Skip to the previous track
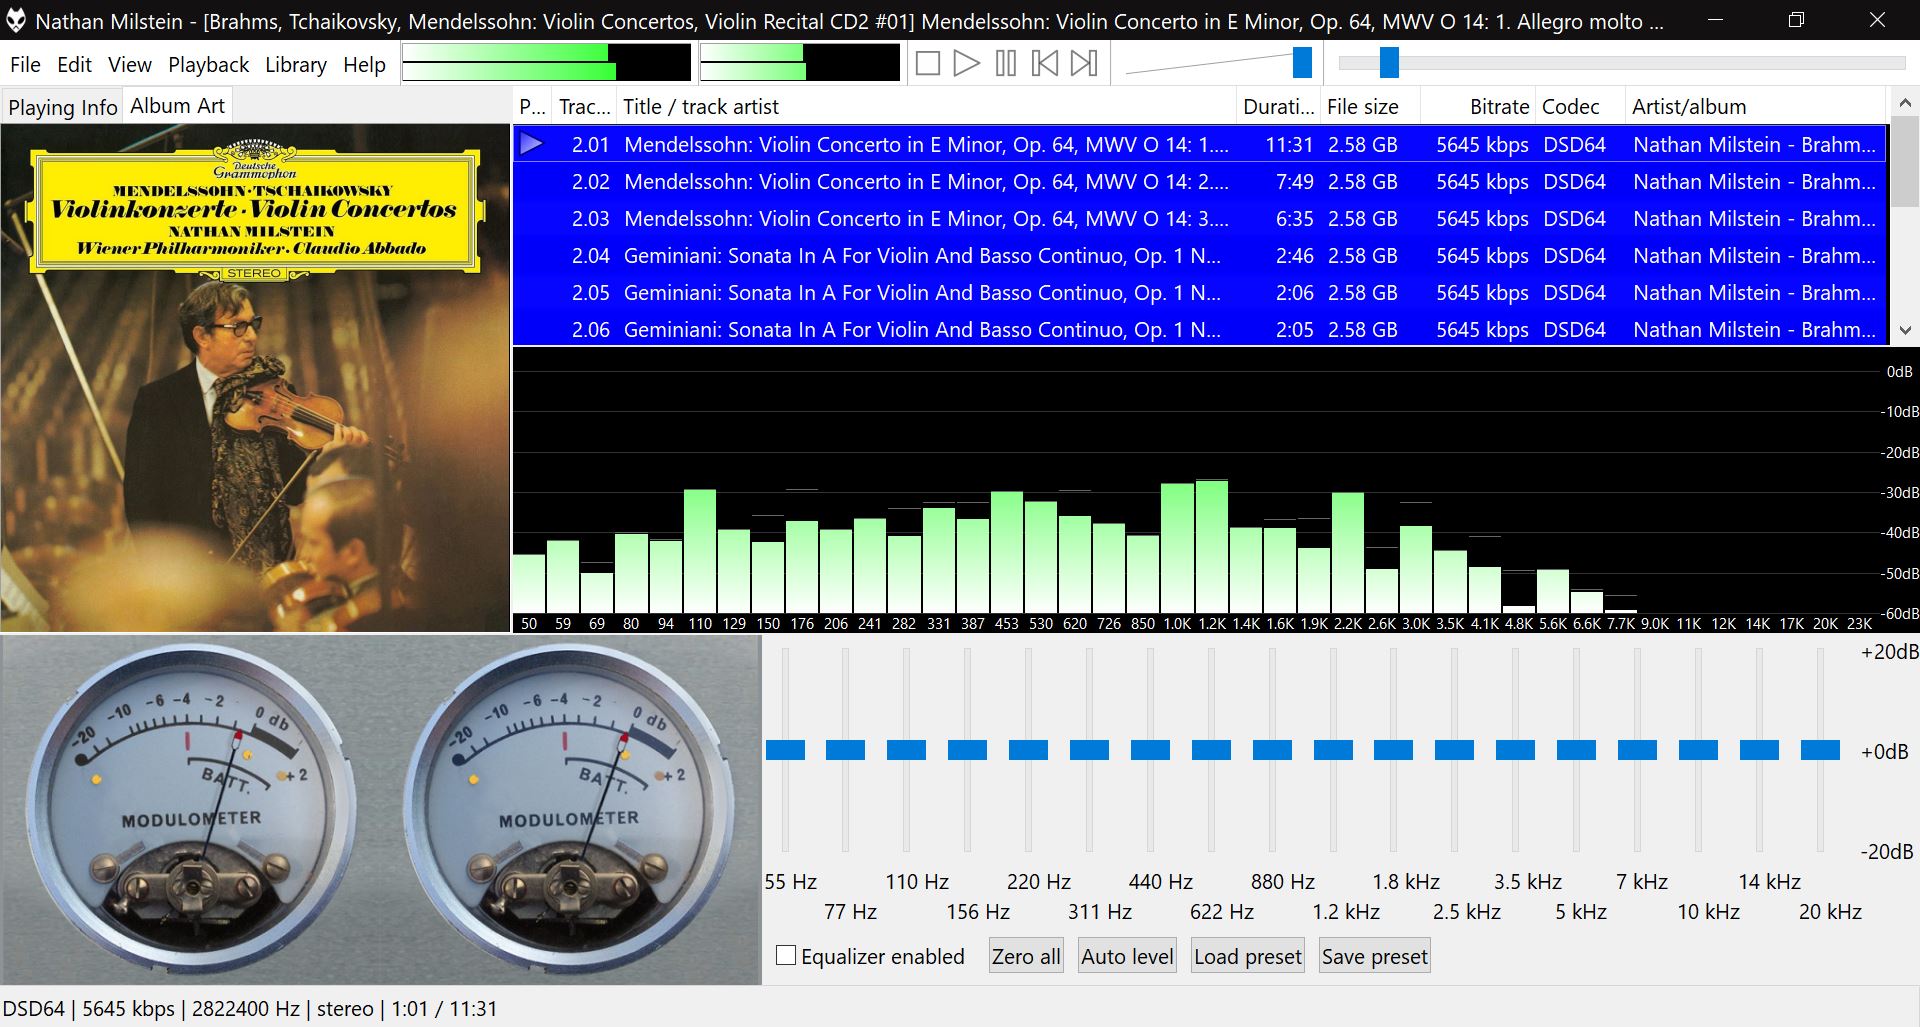 (x=1044, y=64)
